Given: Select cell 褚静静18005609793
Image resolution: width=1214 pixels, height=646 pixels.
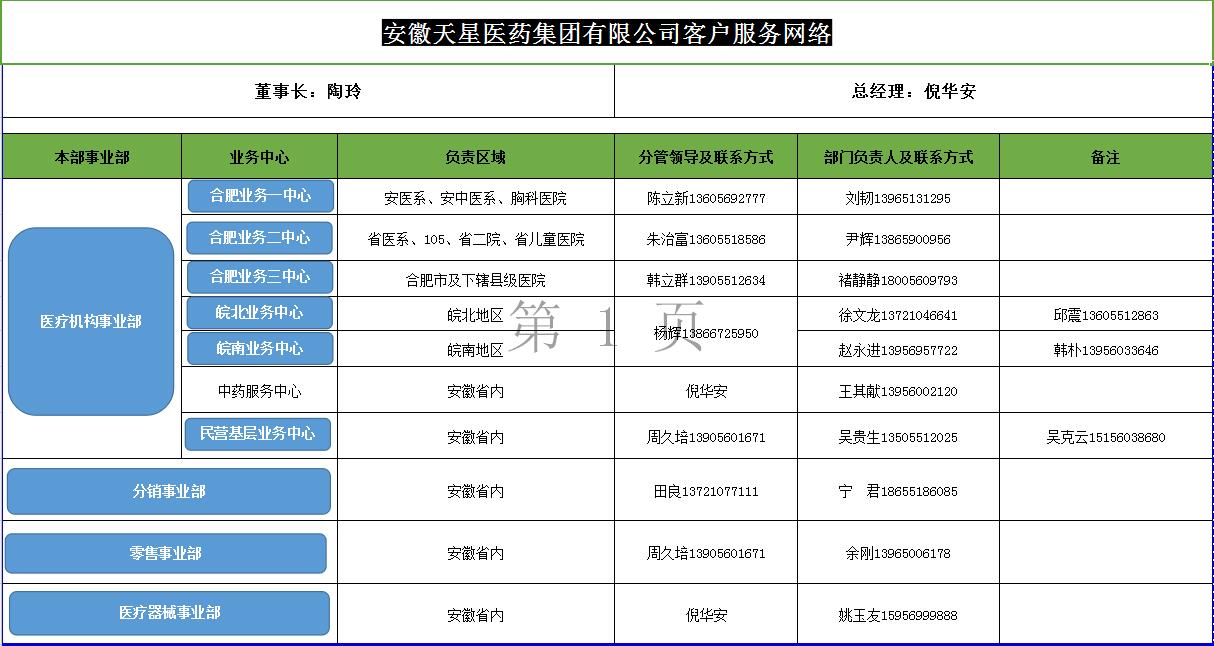Looking at the screenshot, I should pos(898,280).
